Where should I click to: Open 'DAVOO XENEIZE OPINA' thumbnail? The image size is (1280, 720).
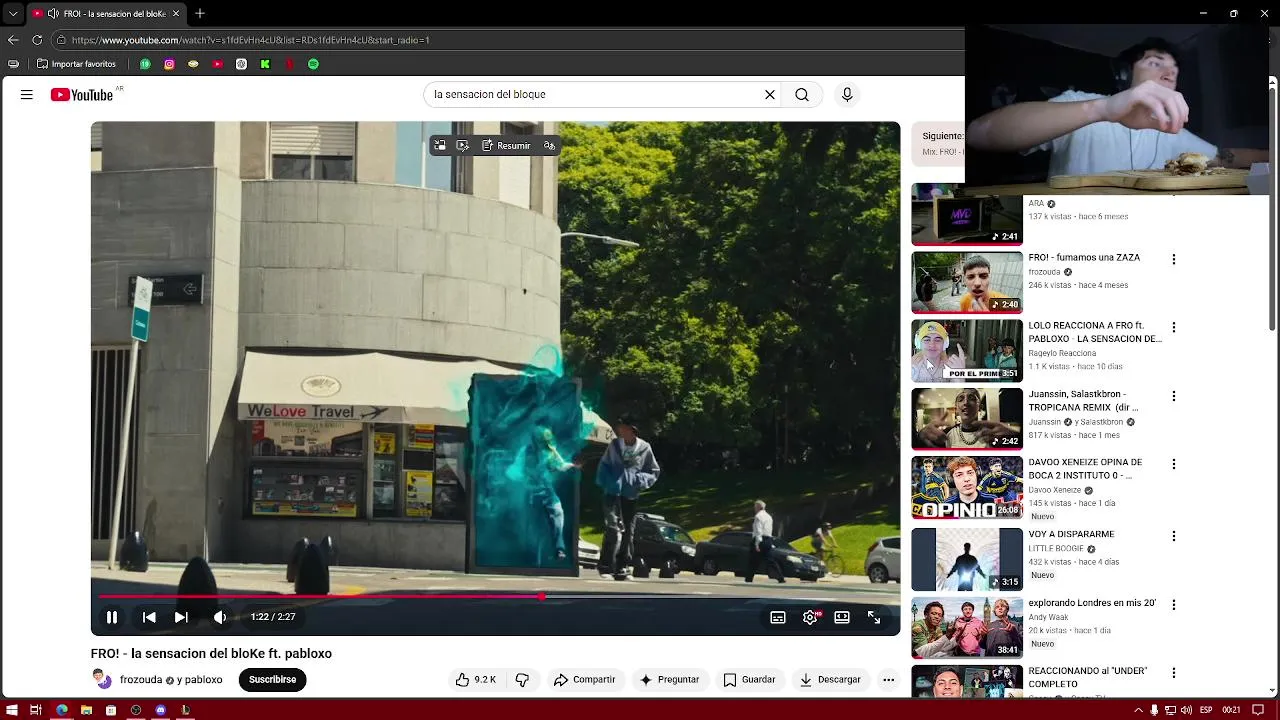click(967, 488)
